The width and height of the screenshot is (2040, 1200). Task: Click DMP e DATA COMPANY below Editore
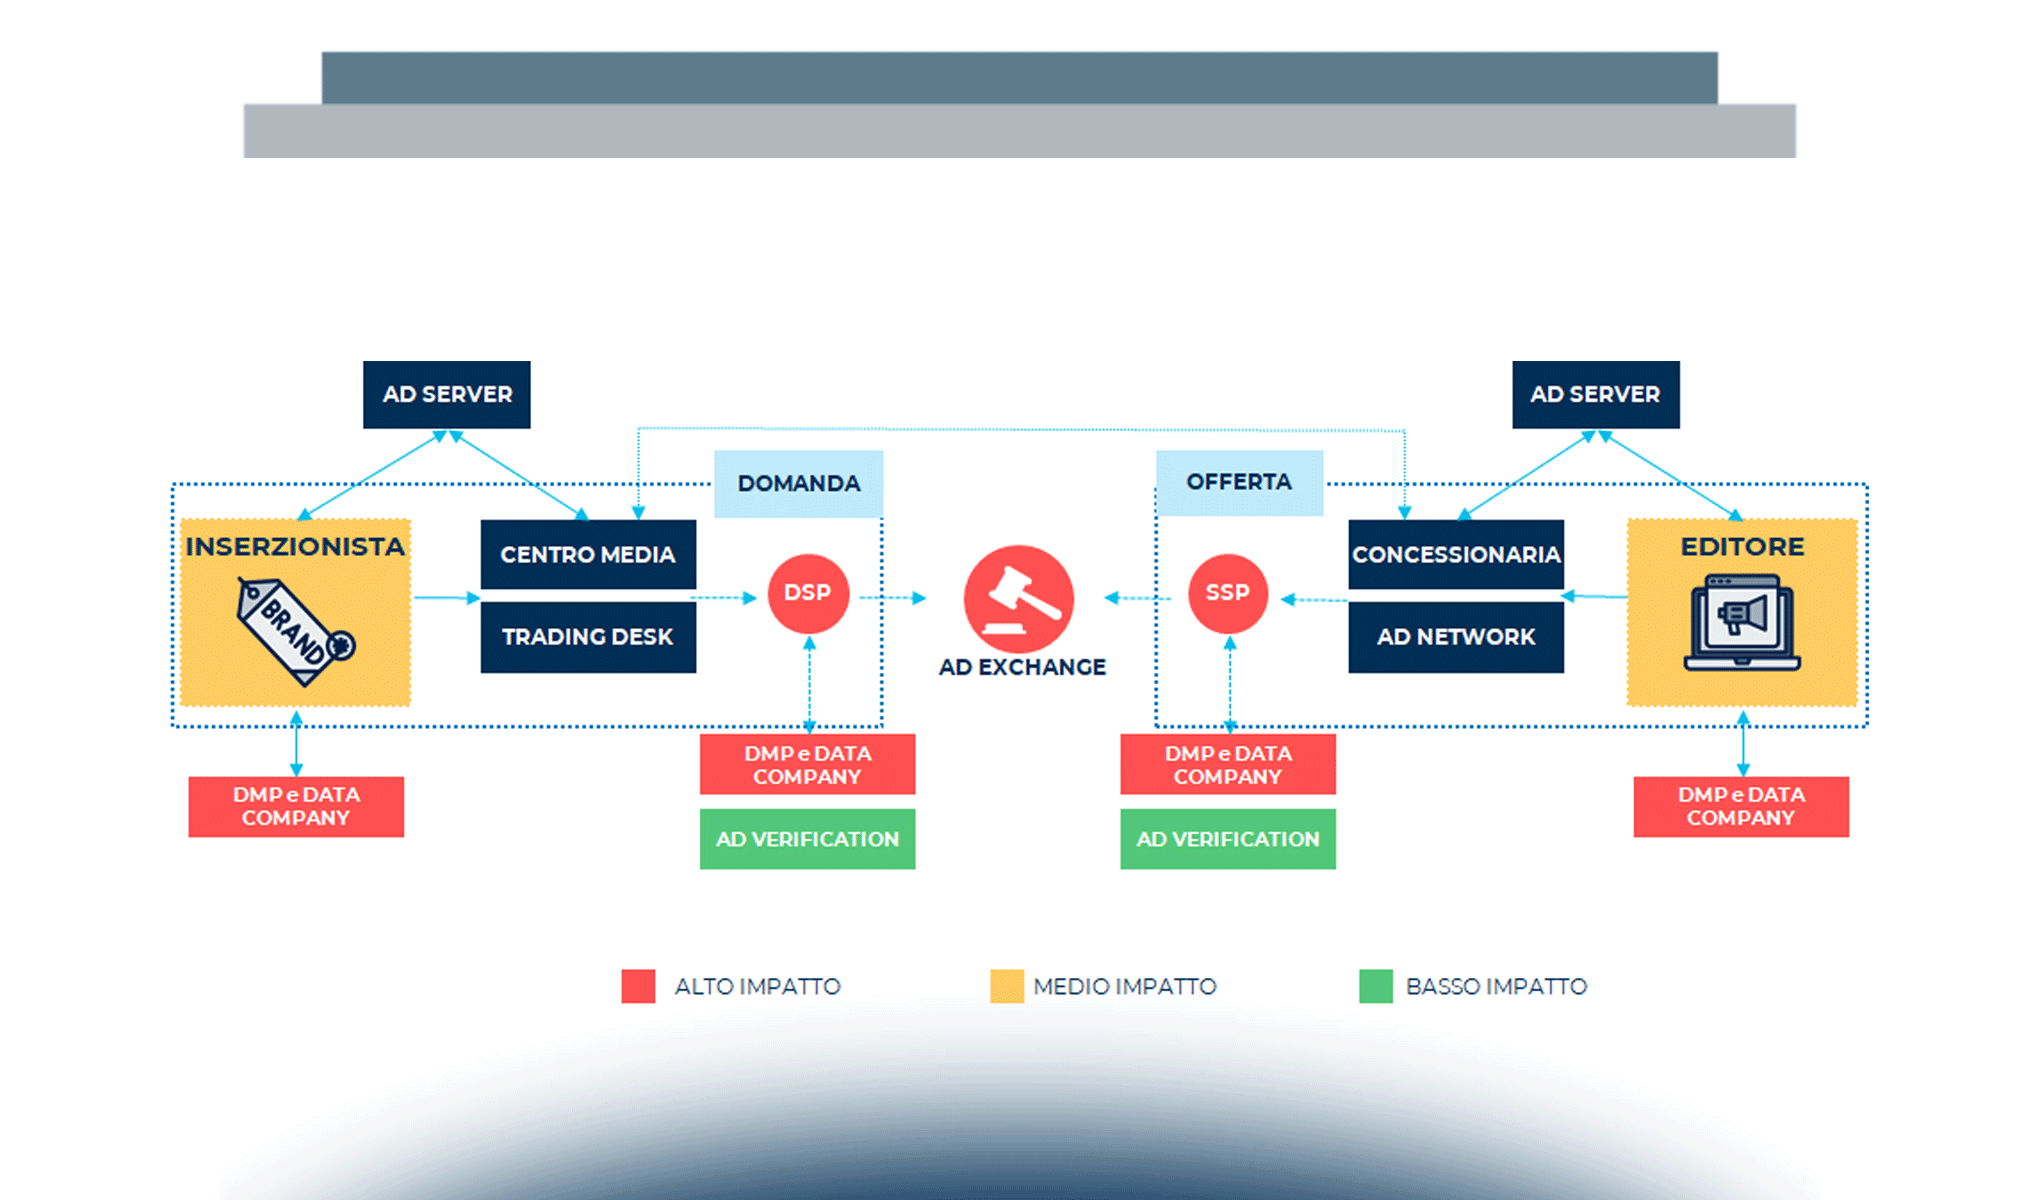tap(1741, 807)
